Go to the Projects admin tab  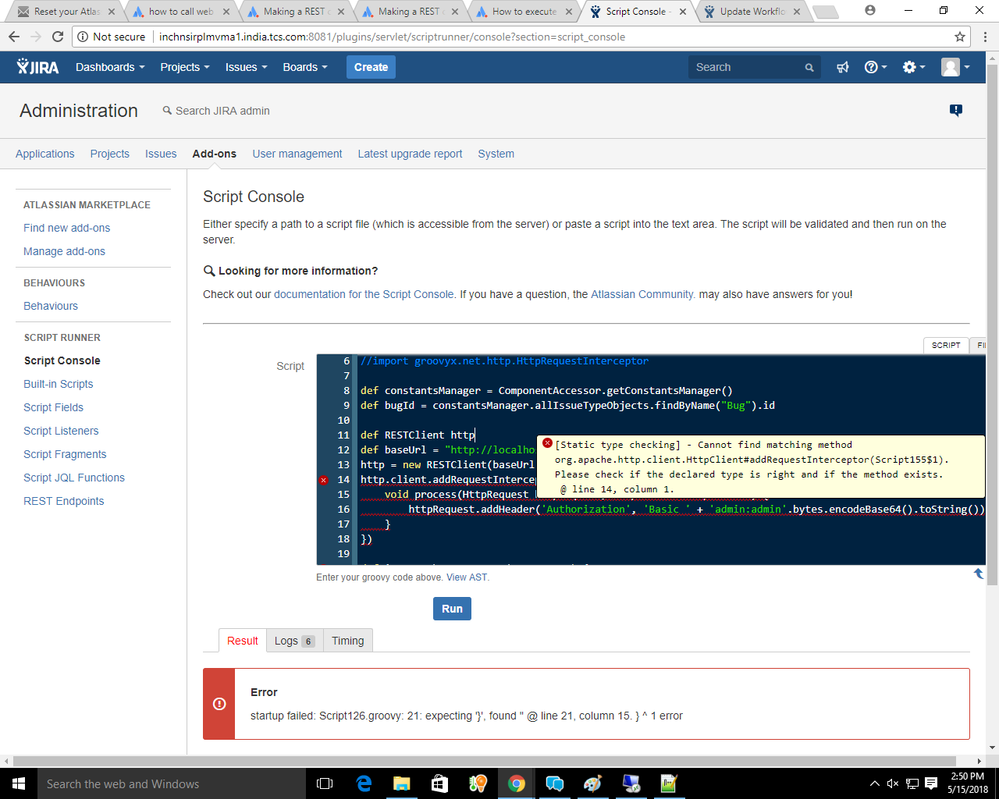click(110, 154)
